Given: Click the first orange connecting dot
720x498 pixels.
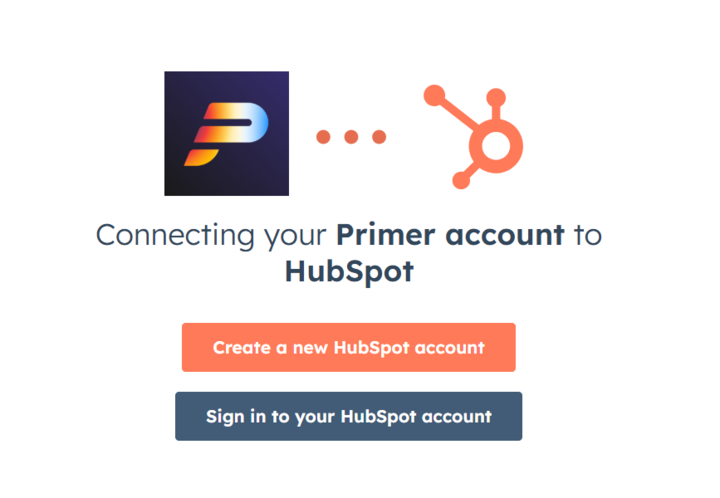Looking at the screenshot, I should pos(323,137).
